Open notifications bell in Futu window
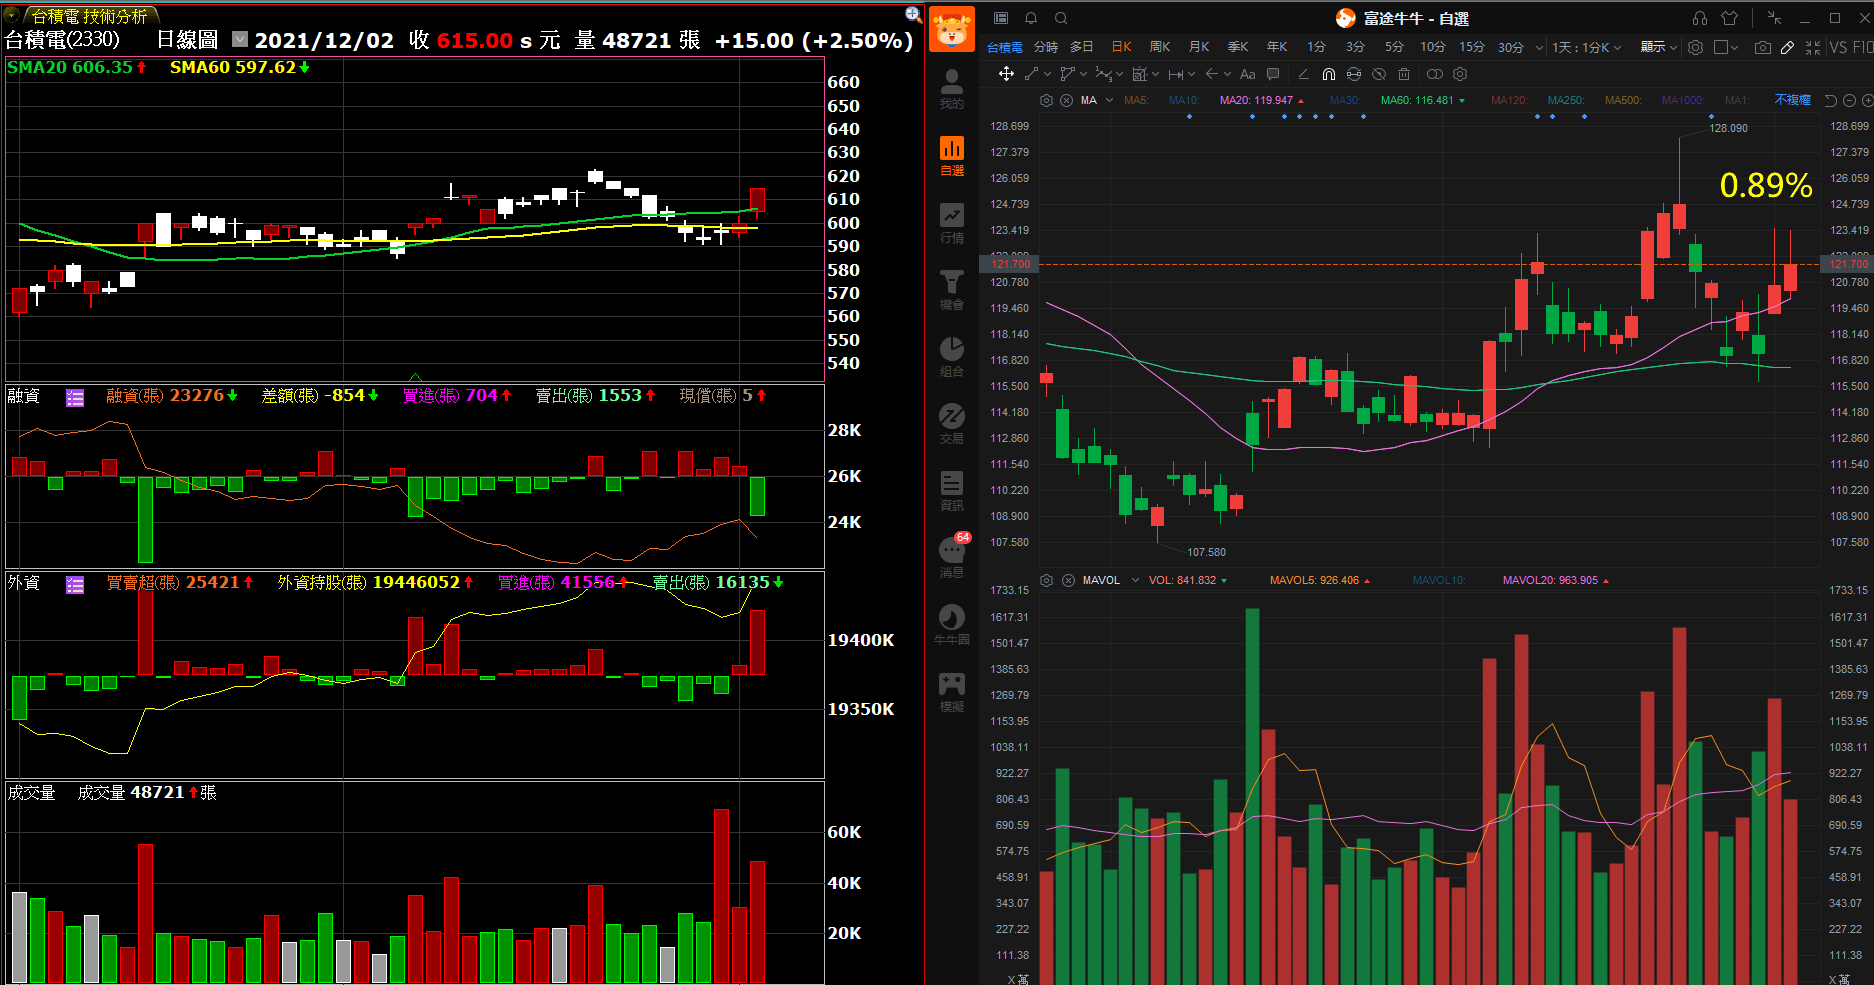 click(1031, 18)
